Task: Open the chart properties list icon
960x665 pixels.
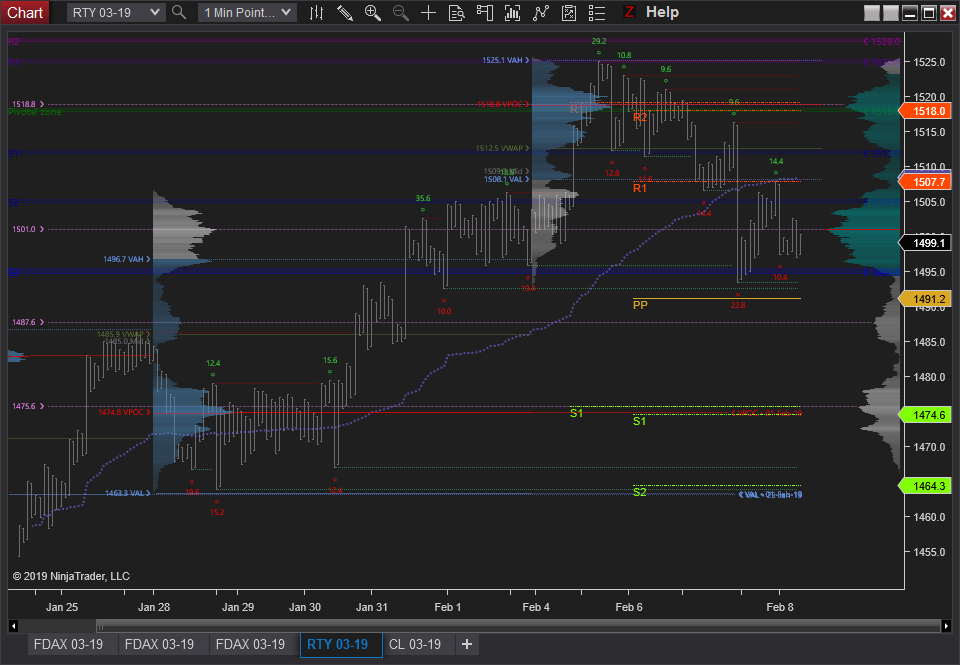Action: 596,12
